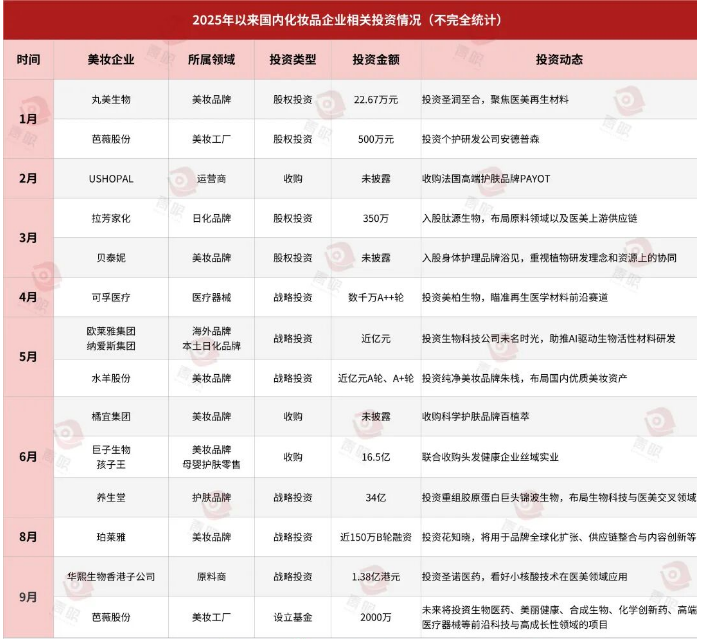Click the '所属领域' column header
This screenshot has height=639, width=702.
[x=211, y=59]
